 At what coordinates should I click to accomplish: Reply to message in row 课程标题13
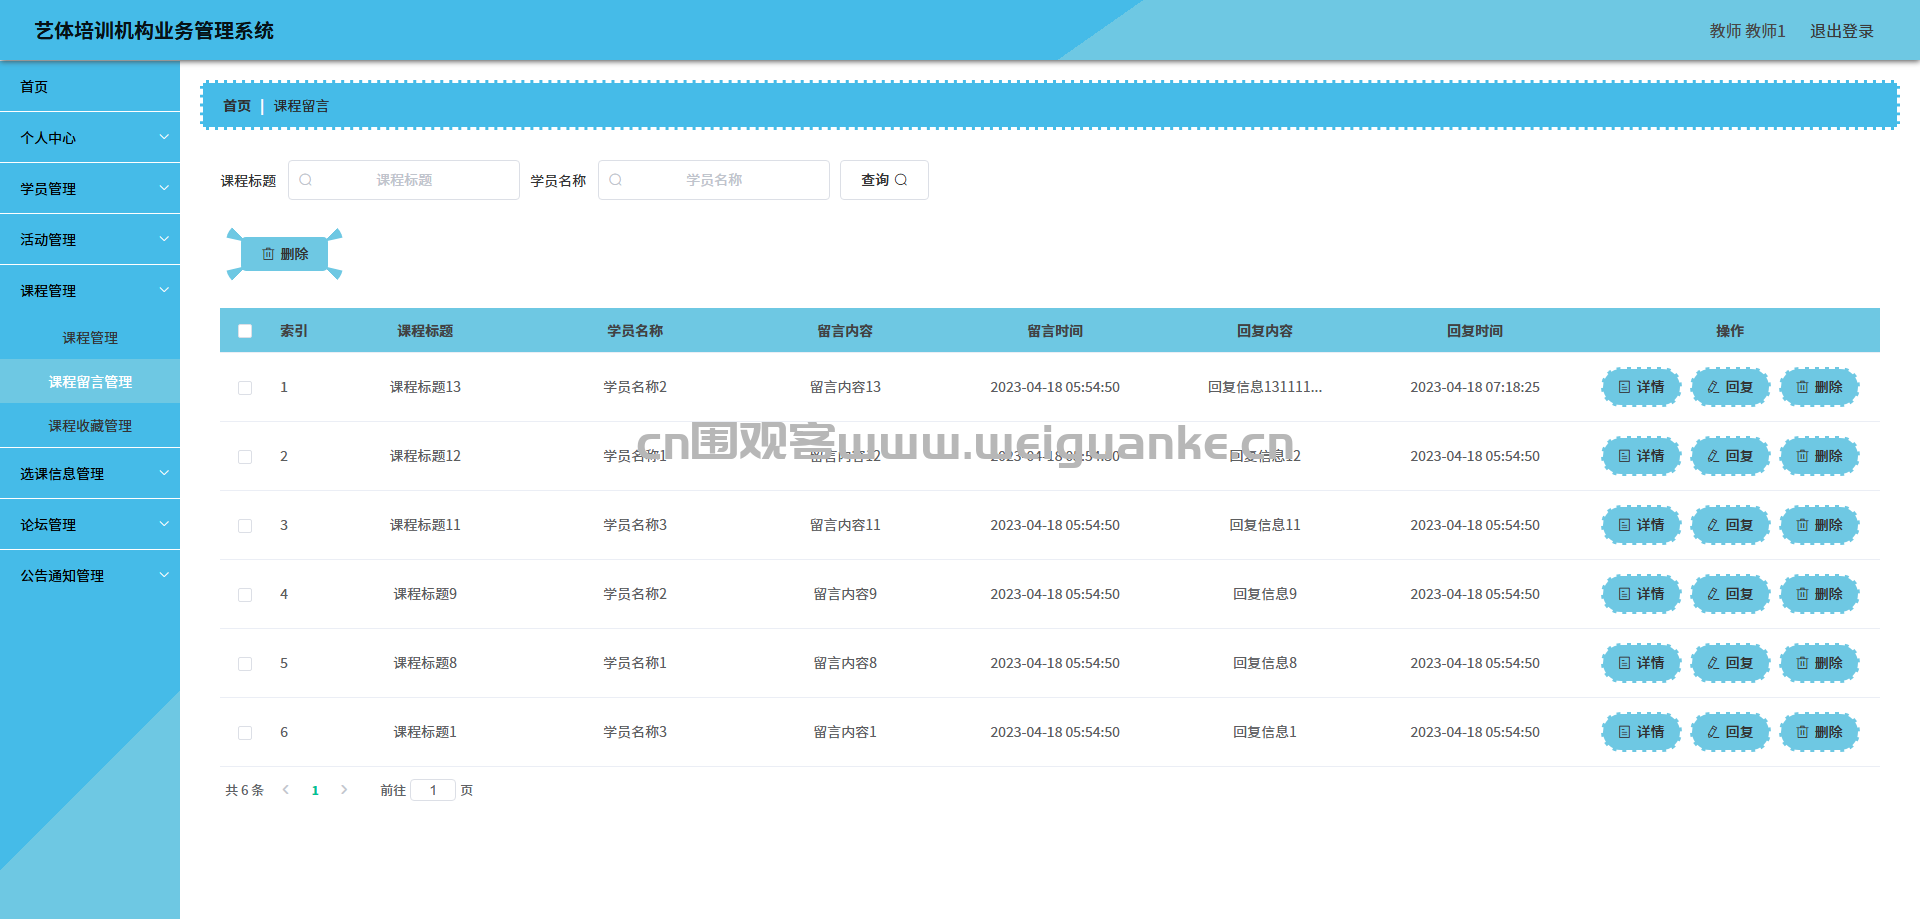coord(1730,387)
